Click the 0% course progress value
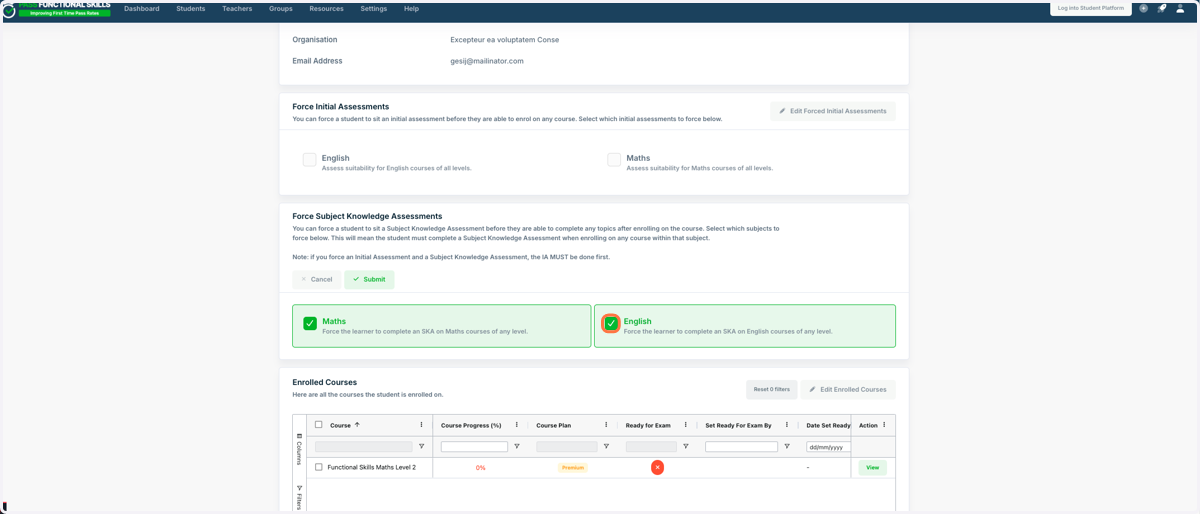The height and width of the screenshot is (514, 1200). click(481, 467)
